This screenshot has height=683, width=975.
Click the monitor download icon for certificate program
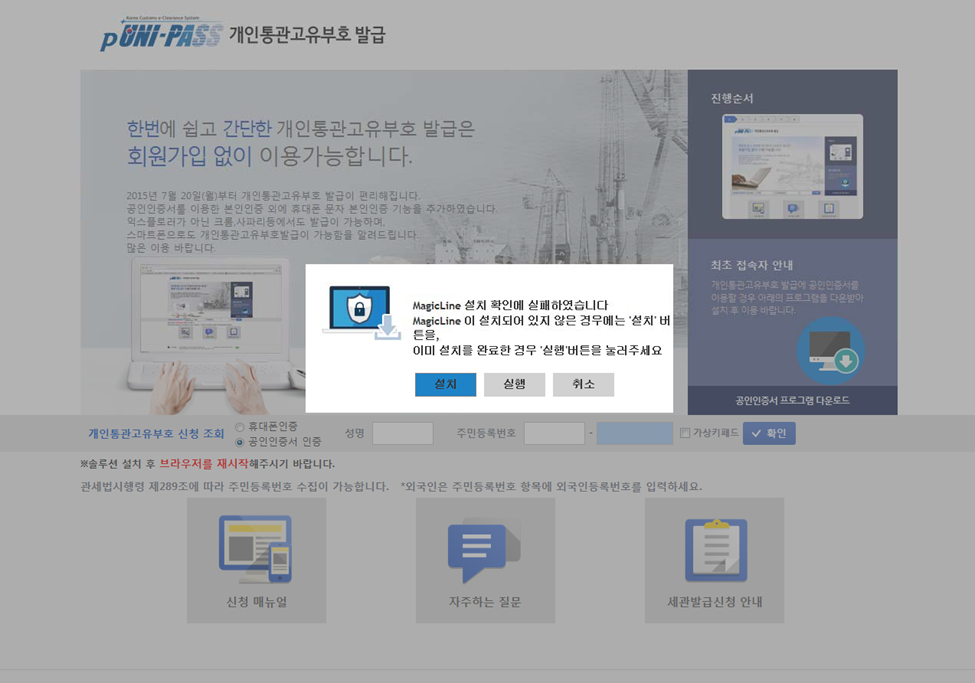[x=830, y=352]
